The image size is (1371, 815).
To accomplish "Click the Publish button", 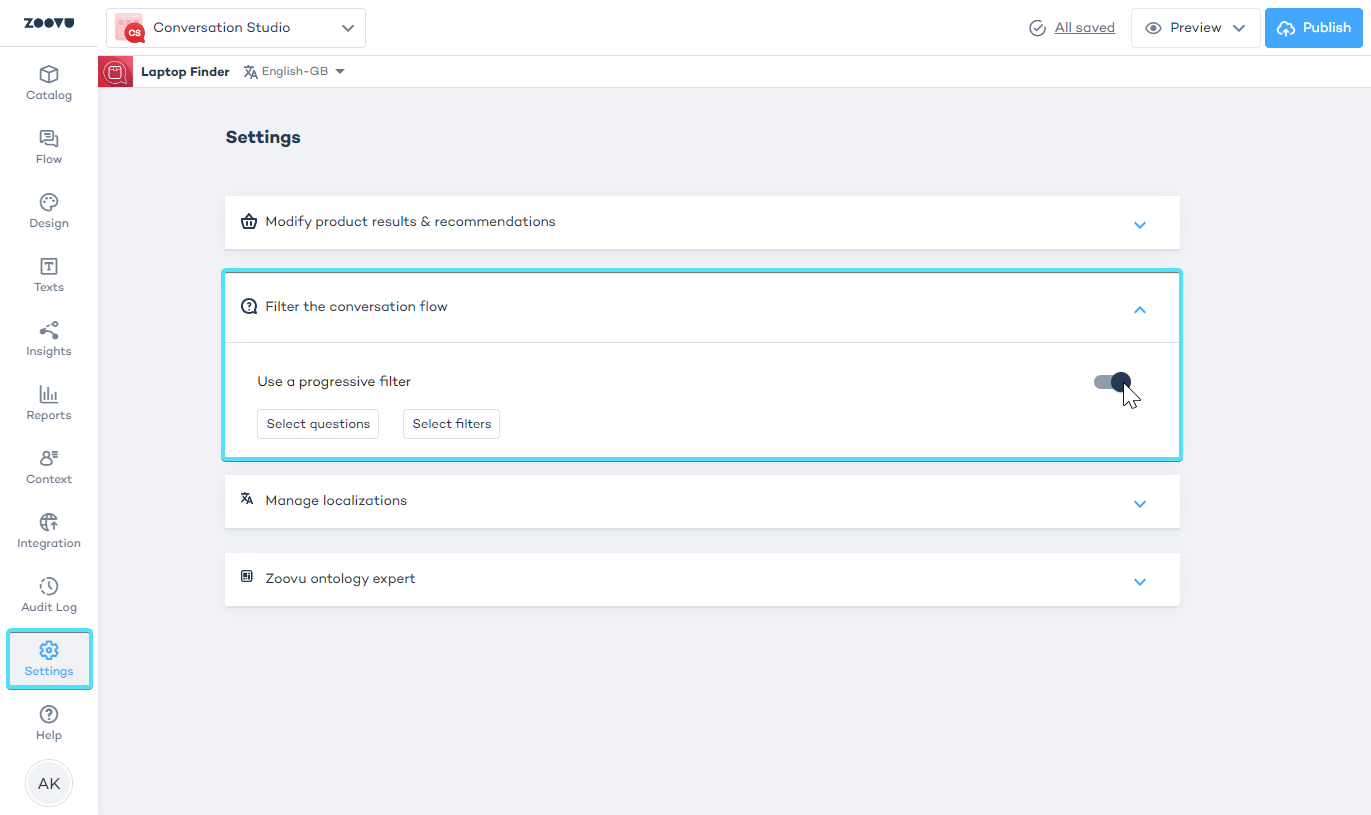I will point(1313,28).
